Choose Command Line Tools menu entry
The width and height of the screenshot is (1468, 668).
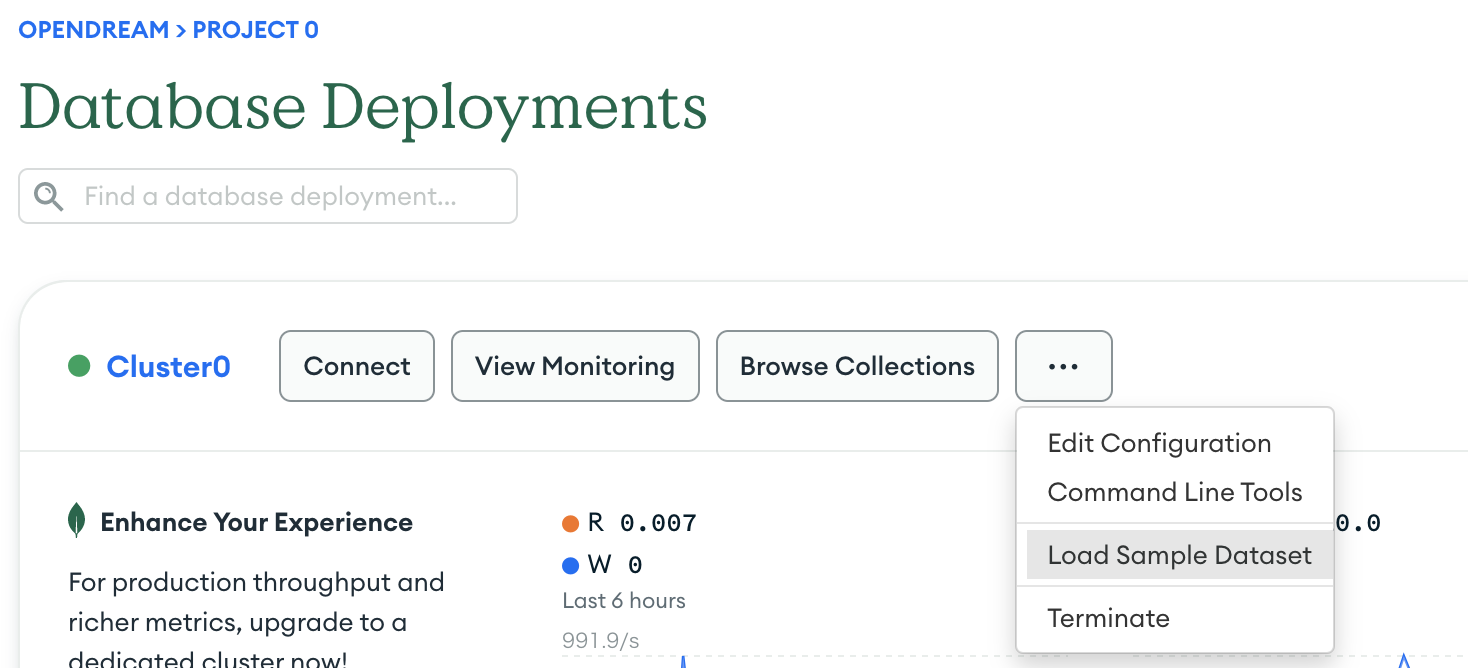(x=1175, y=492)
